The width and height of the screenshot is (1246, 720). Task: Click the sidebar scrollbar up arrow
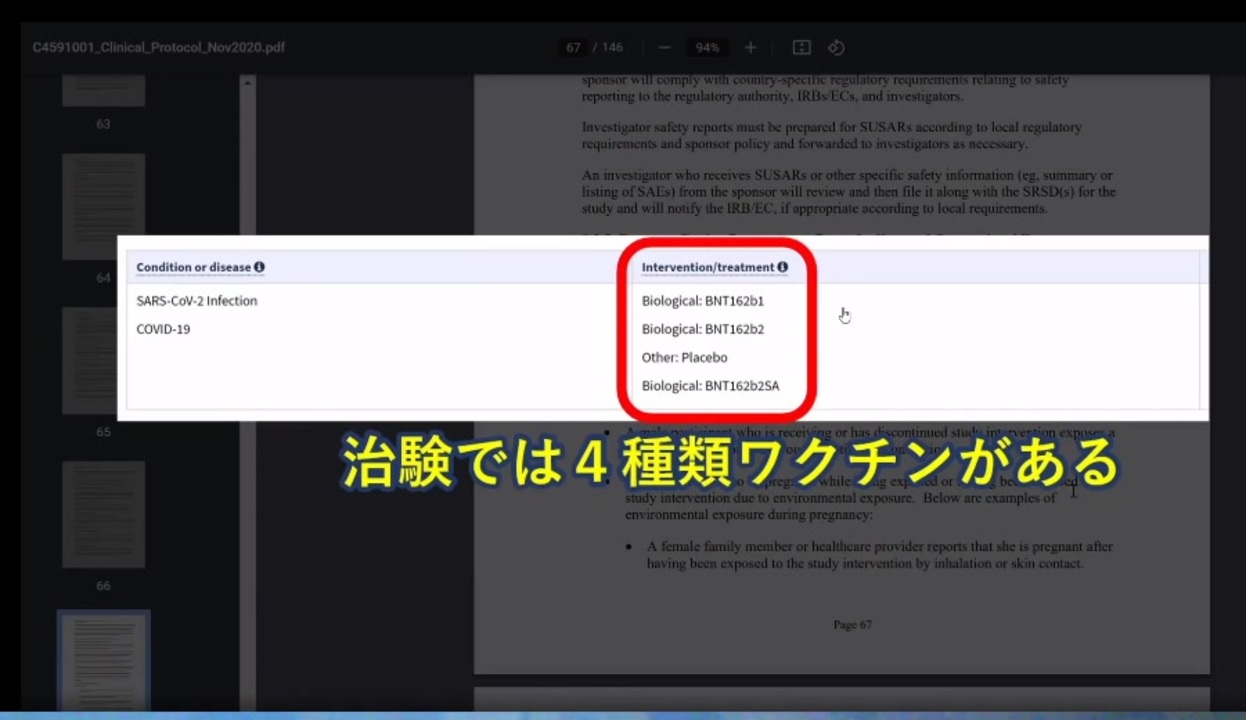pyautogui.click(x=248, y=82)
